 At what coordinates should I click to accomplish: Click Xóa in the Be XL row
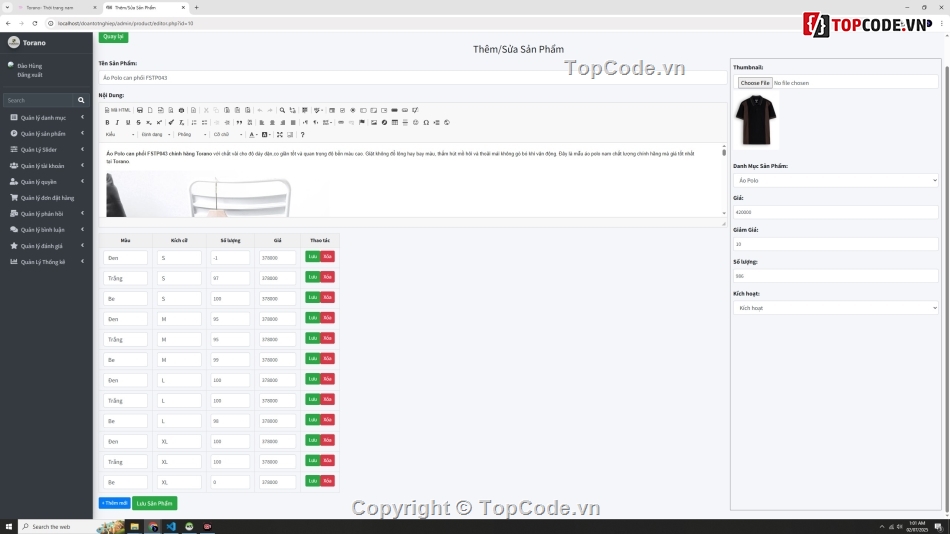point(327,481)
